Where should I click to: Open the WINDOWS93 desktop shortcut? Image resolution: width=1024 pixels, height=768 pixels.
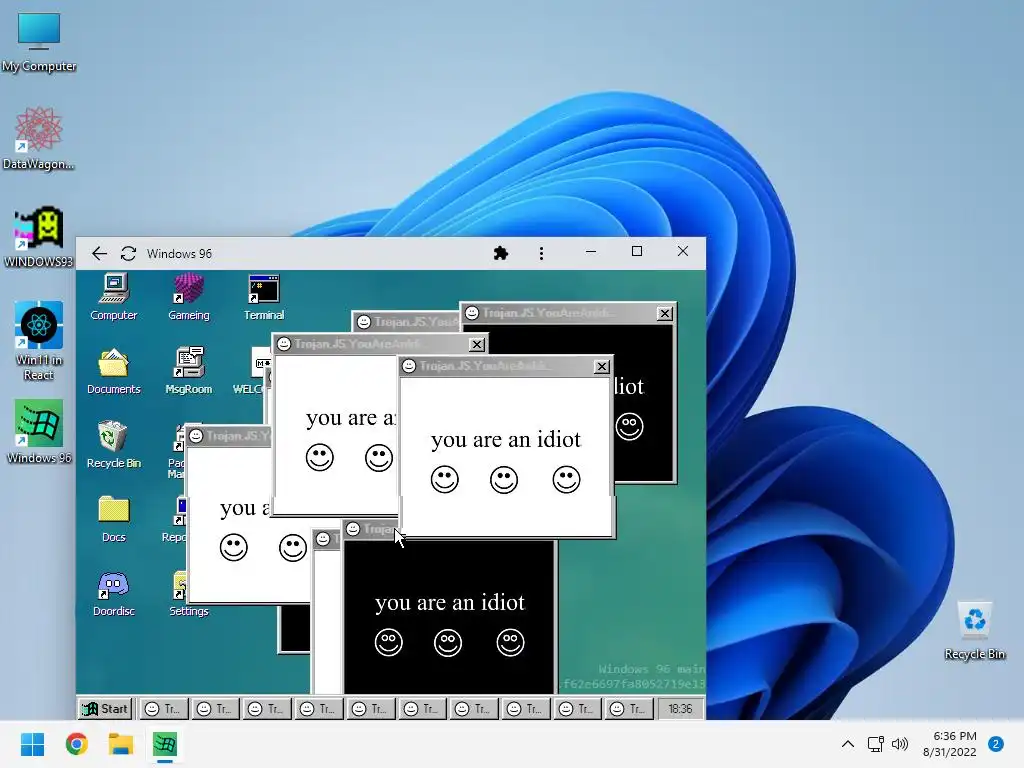pos(39,236)
